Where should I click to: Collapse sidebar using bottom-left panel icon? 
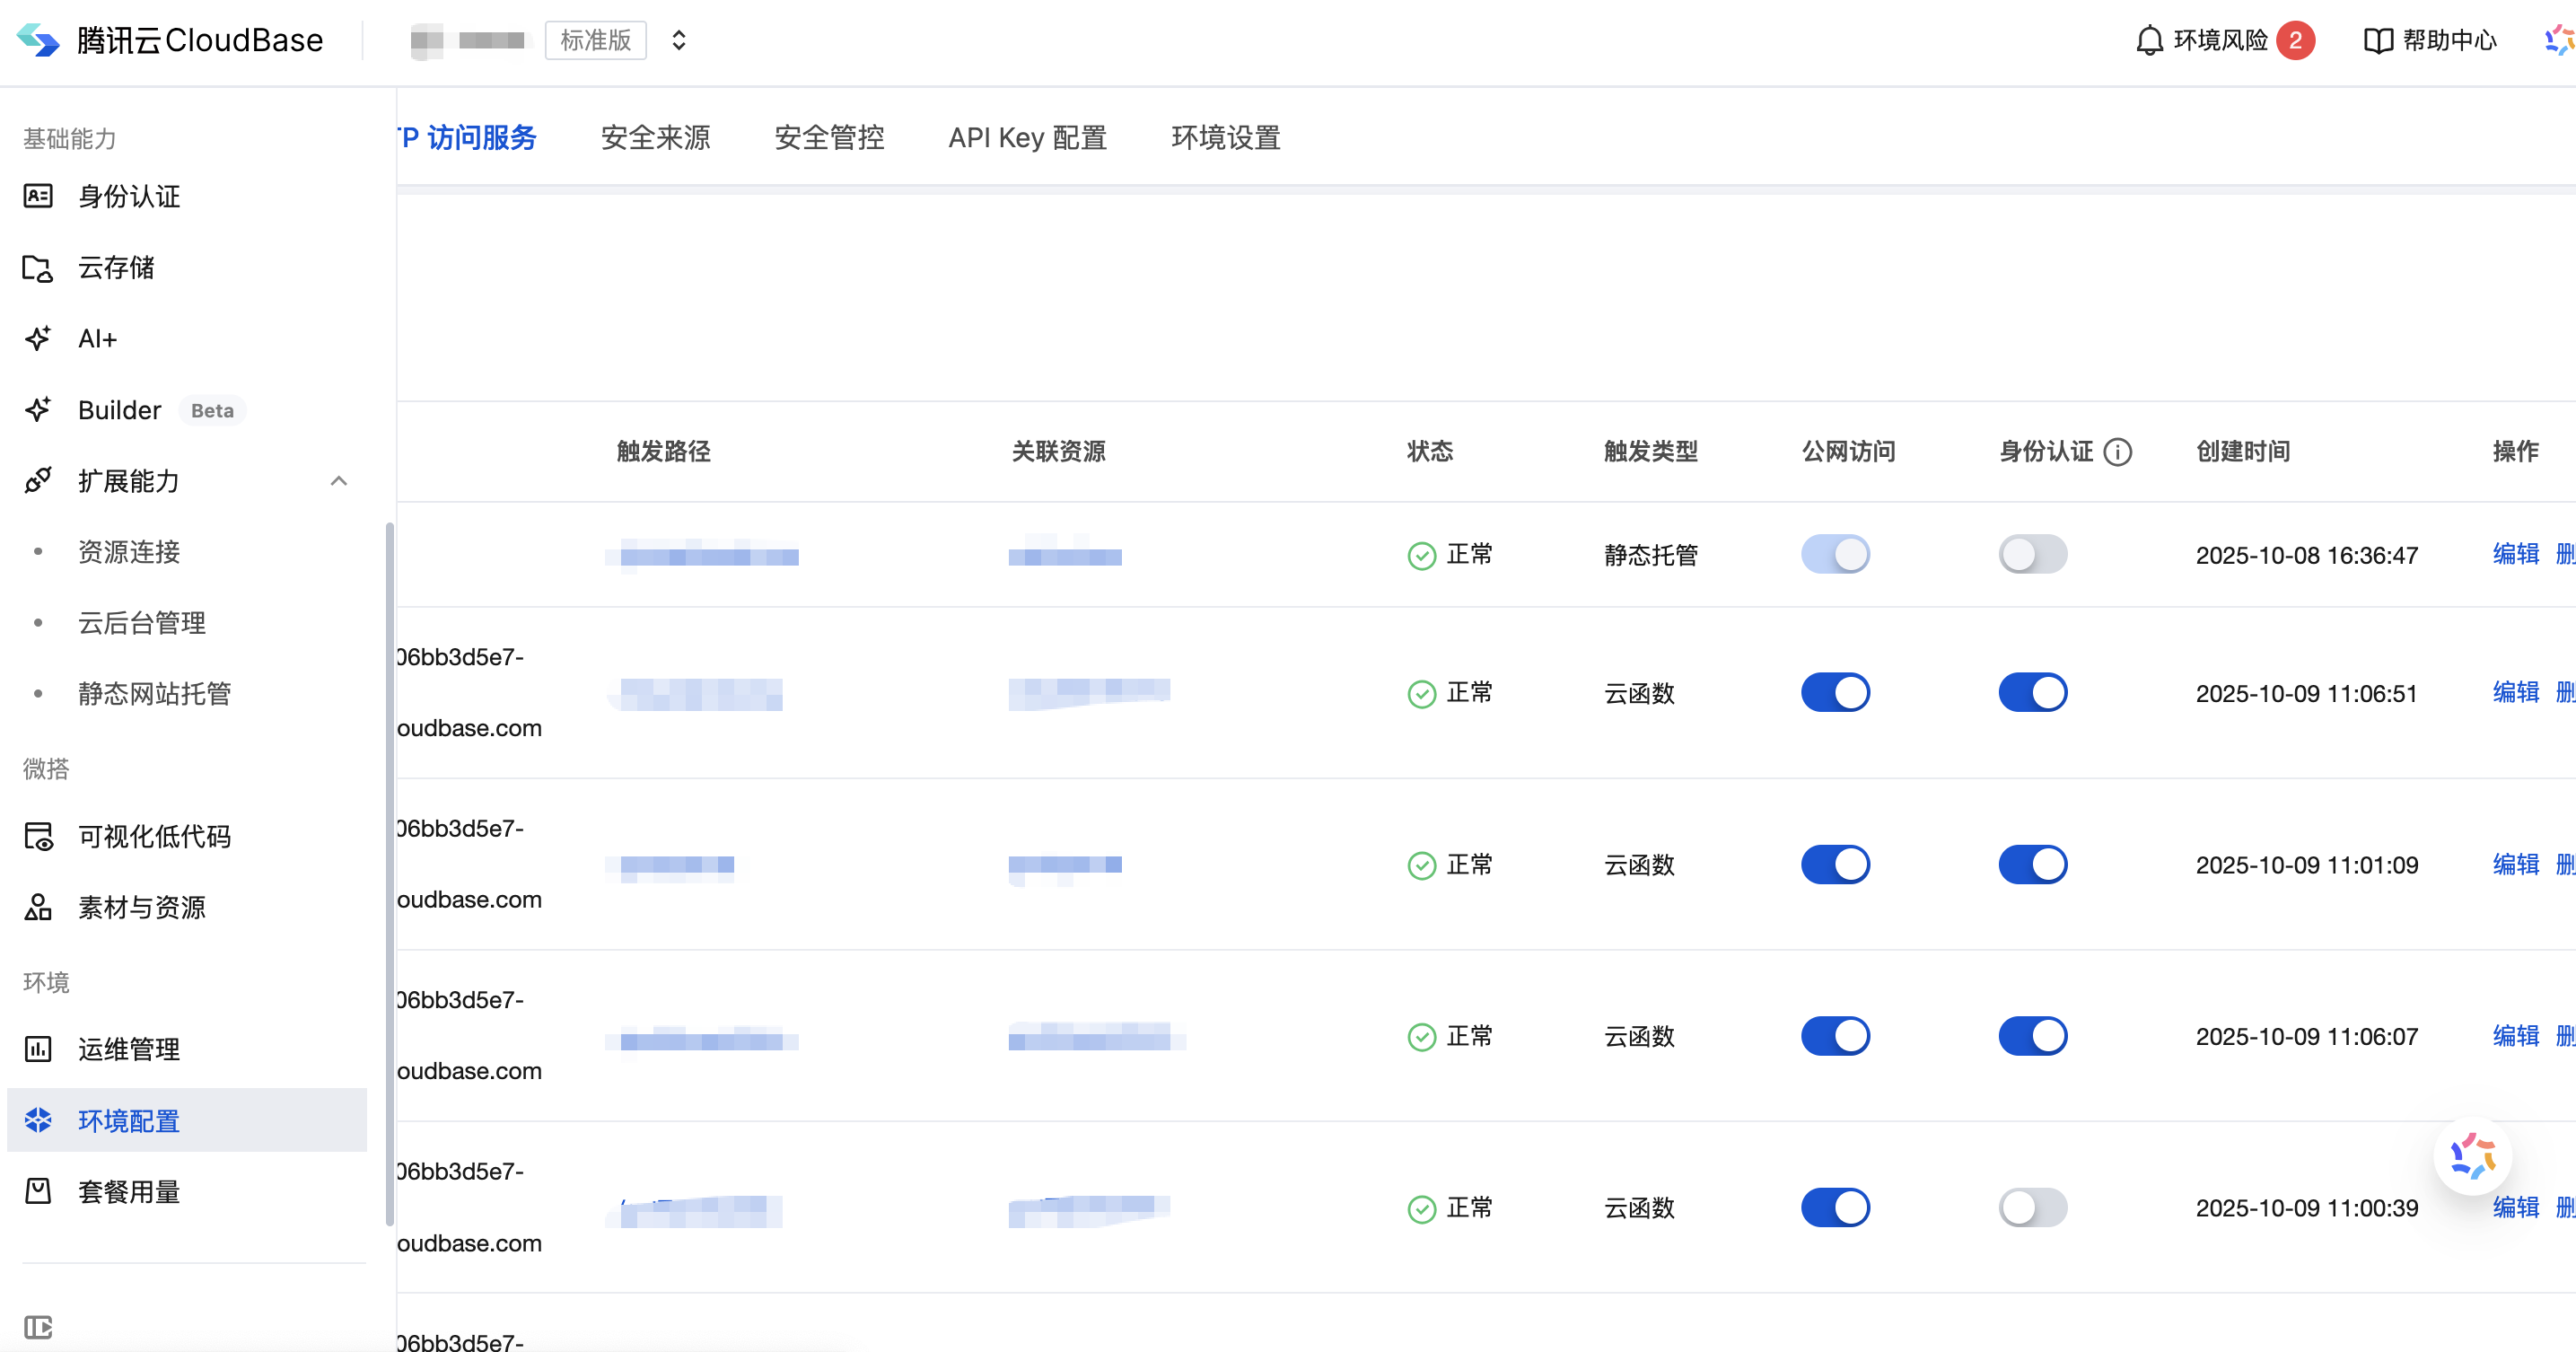(x=38, y=1327)
